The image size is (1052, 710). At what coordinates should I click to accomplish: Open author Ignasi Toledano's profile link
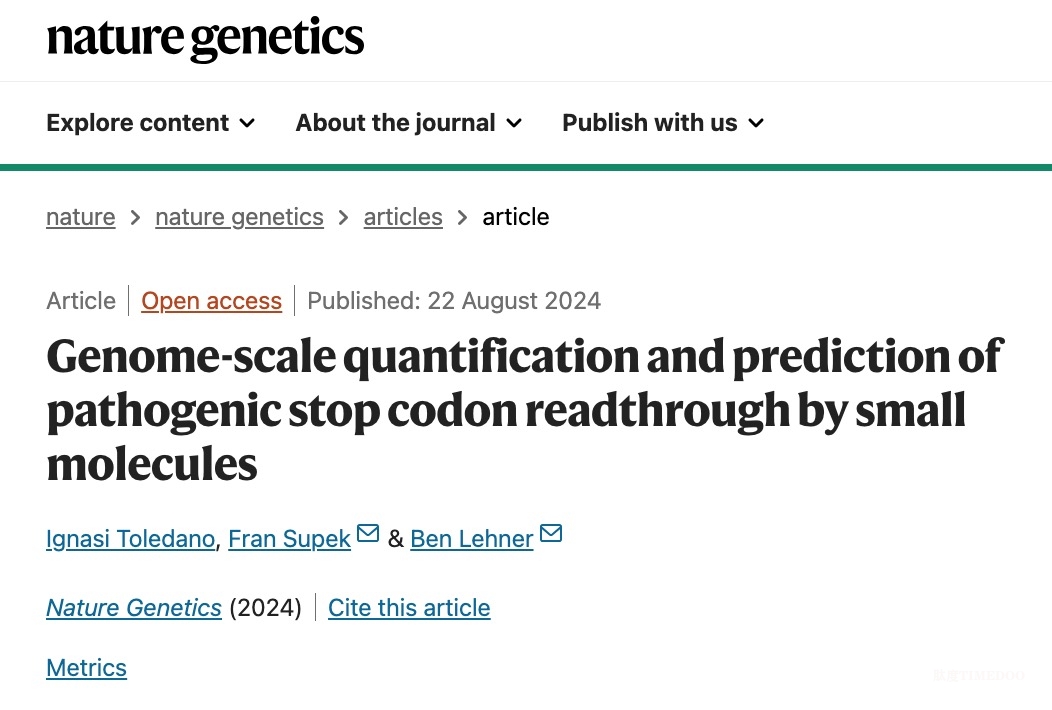click(130, 539)
